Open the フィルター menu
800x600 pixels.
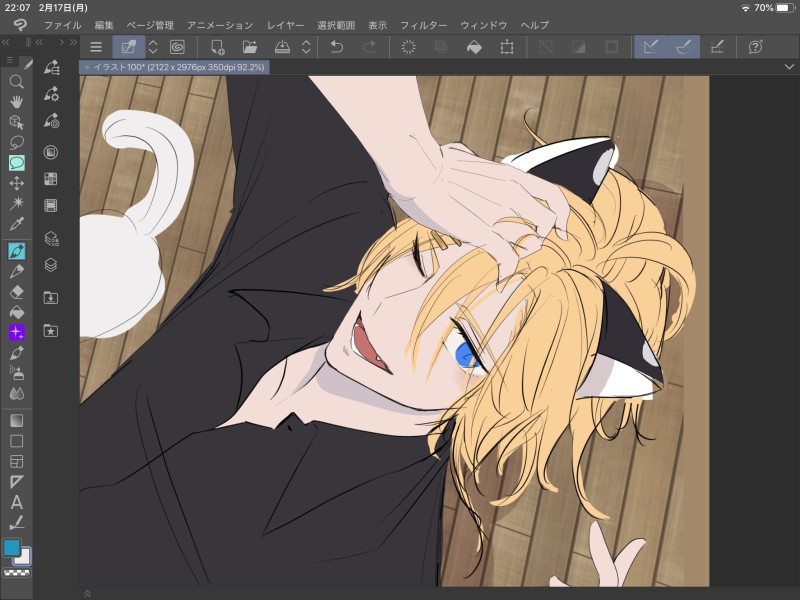[x=423, y=25]
